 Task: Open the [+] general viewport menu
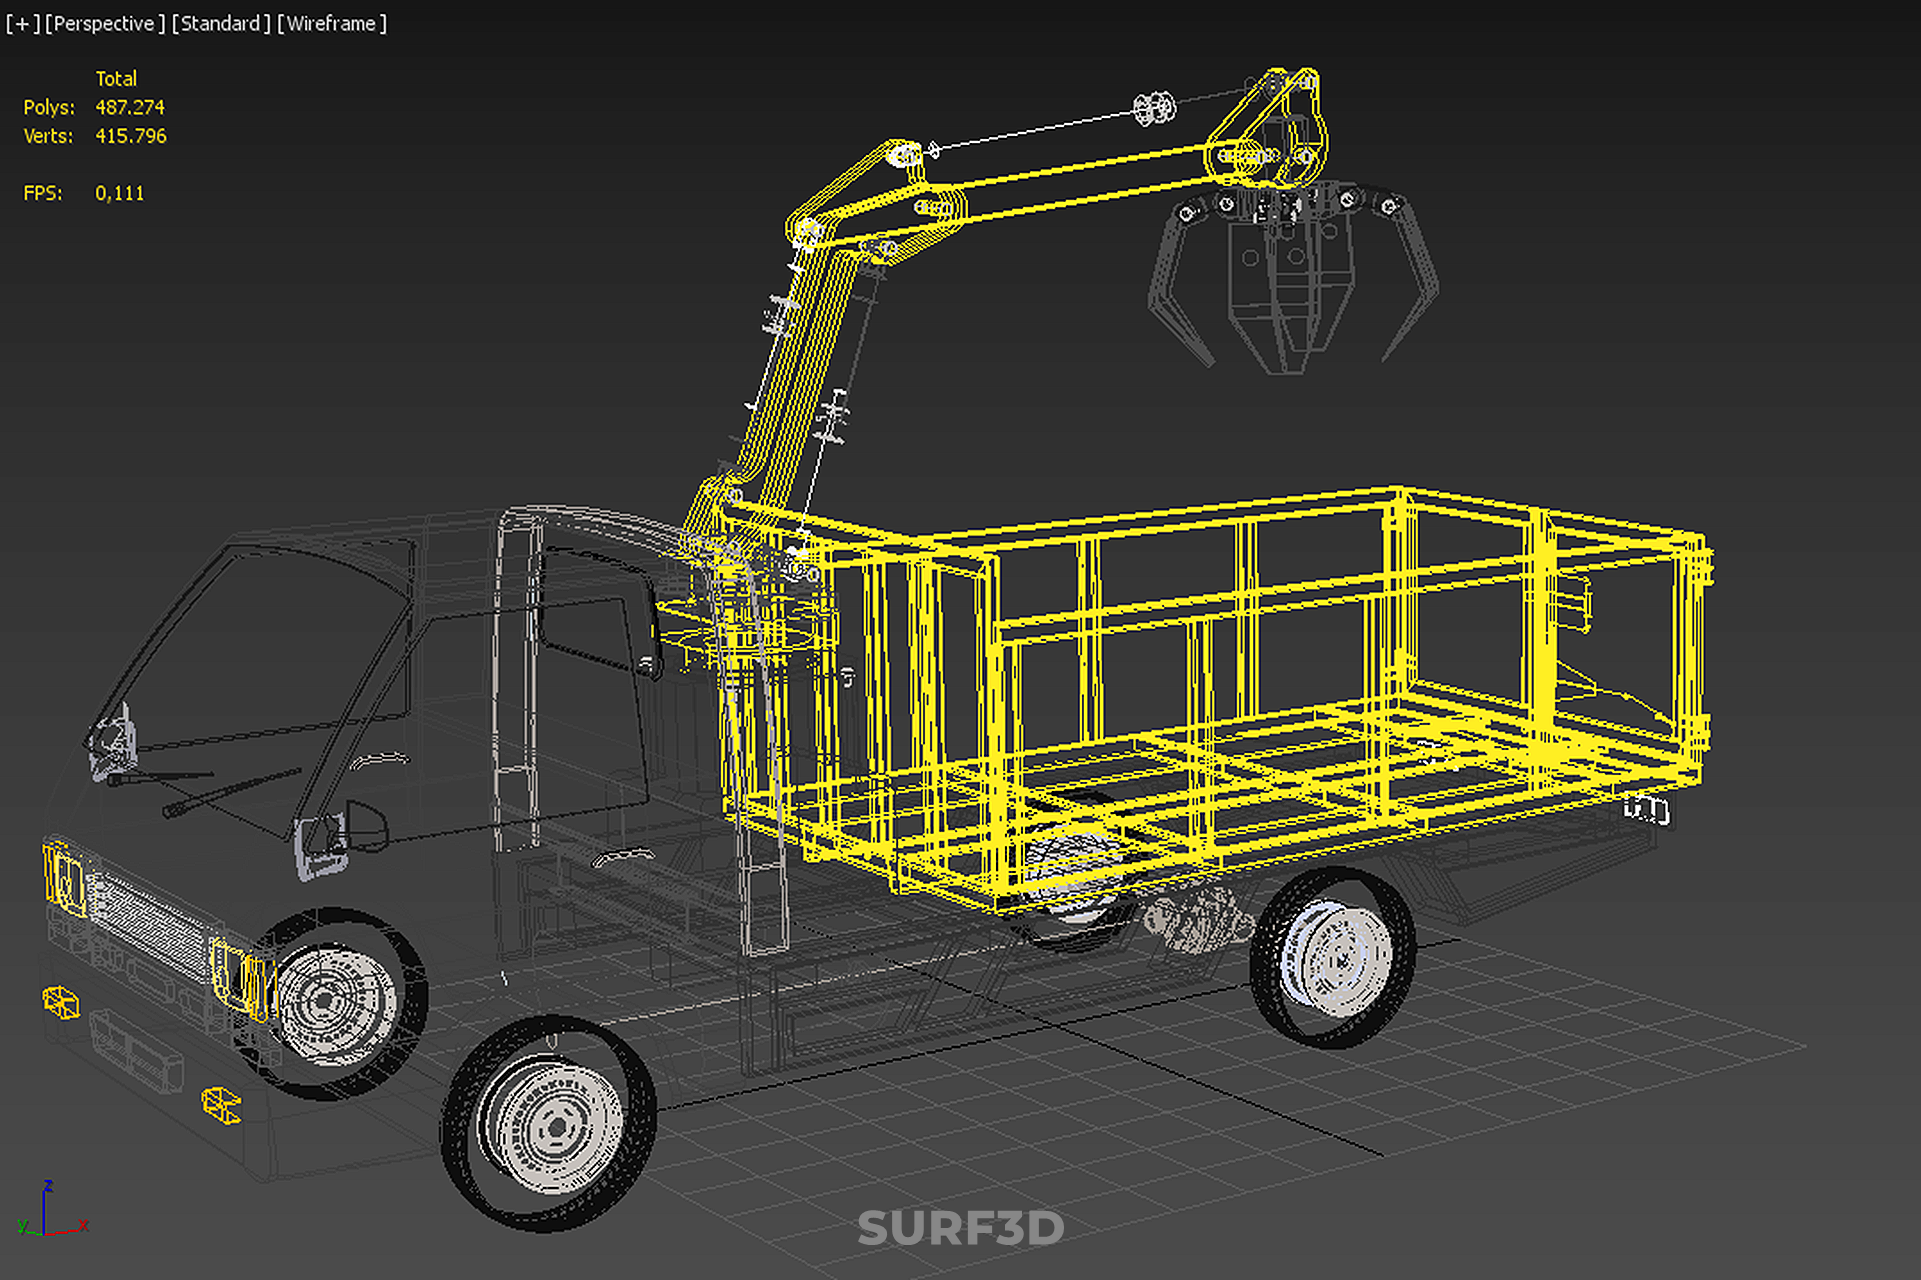click(x=22, y=23)
